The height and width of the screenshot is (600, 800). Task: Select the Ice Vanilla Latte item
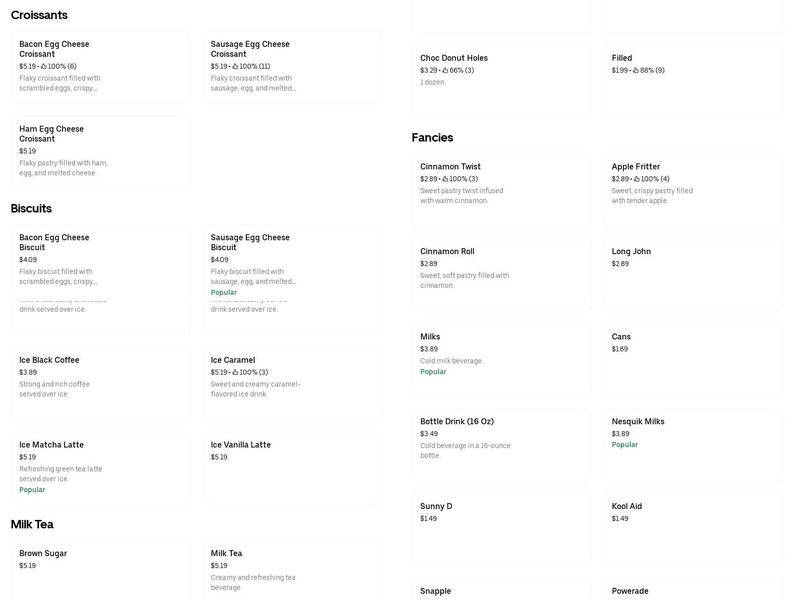(x=292, y=468)
